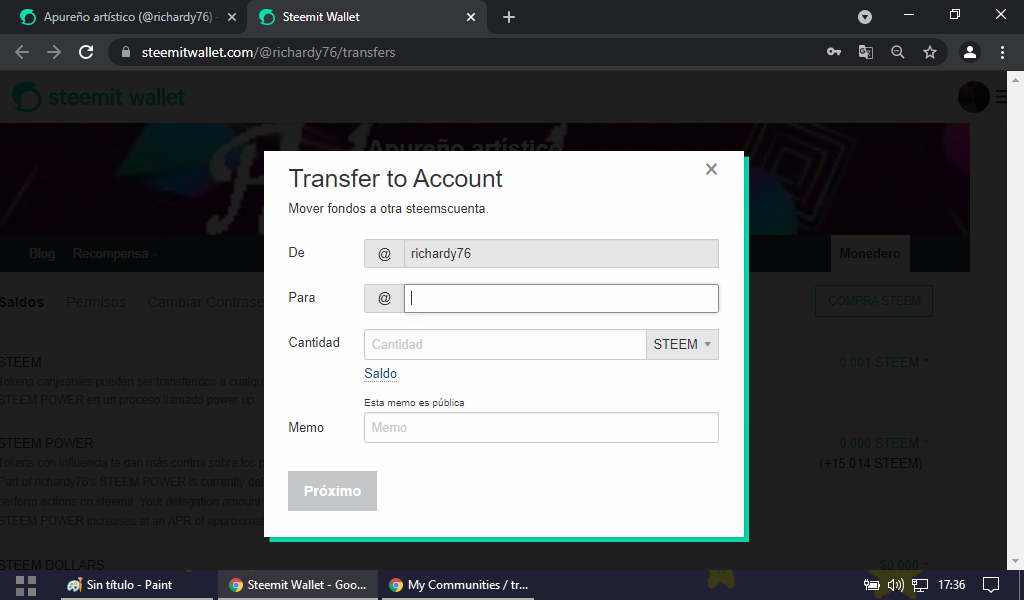Switch to Apureño artístico tab
The width and height of the screenshot is (1024, 600).
pyautogui.click(x=128, y=17)
